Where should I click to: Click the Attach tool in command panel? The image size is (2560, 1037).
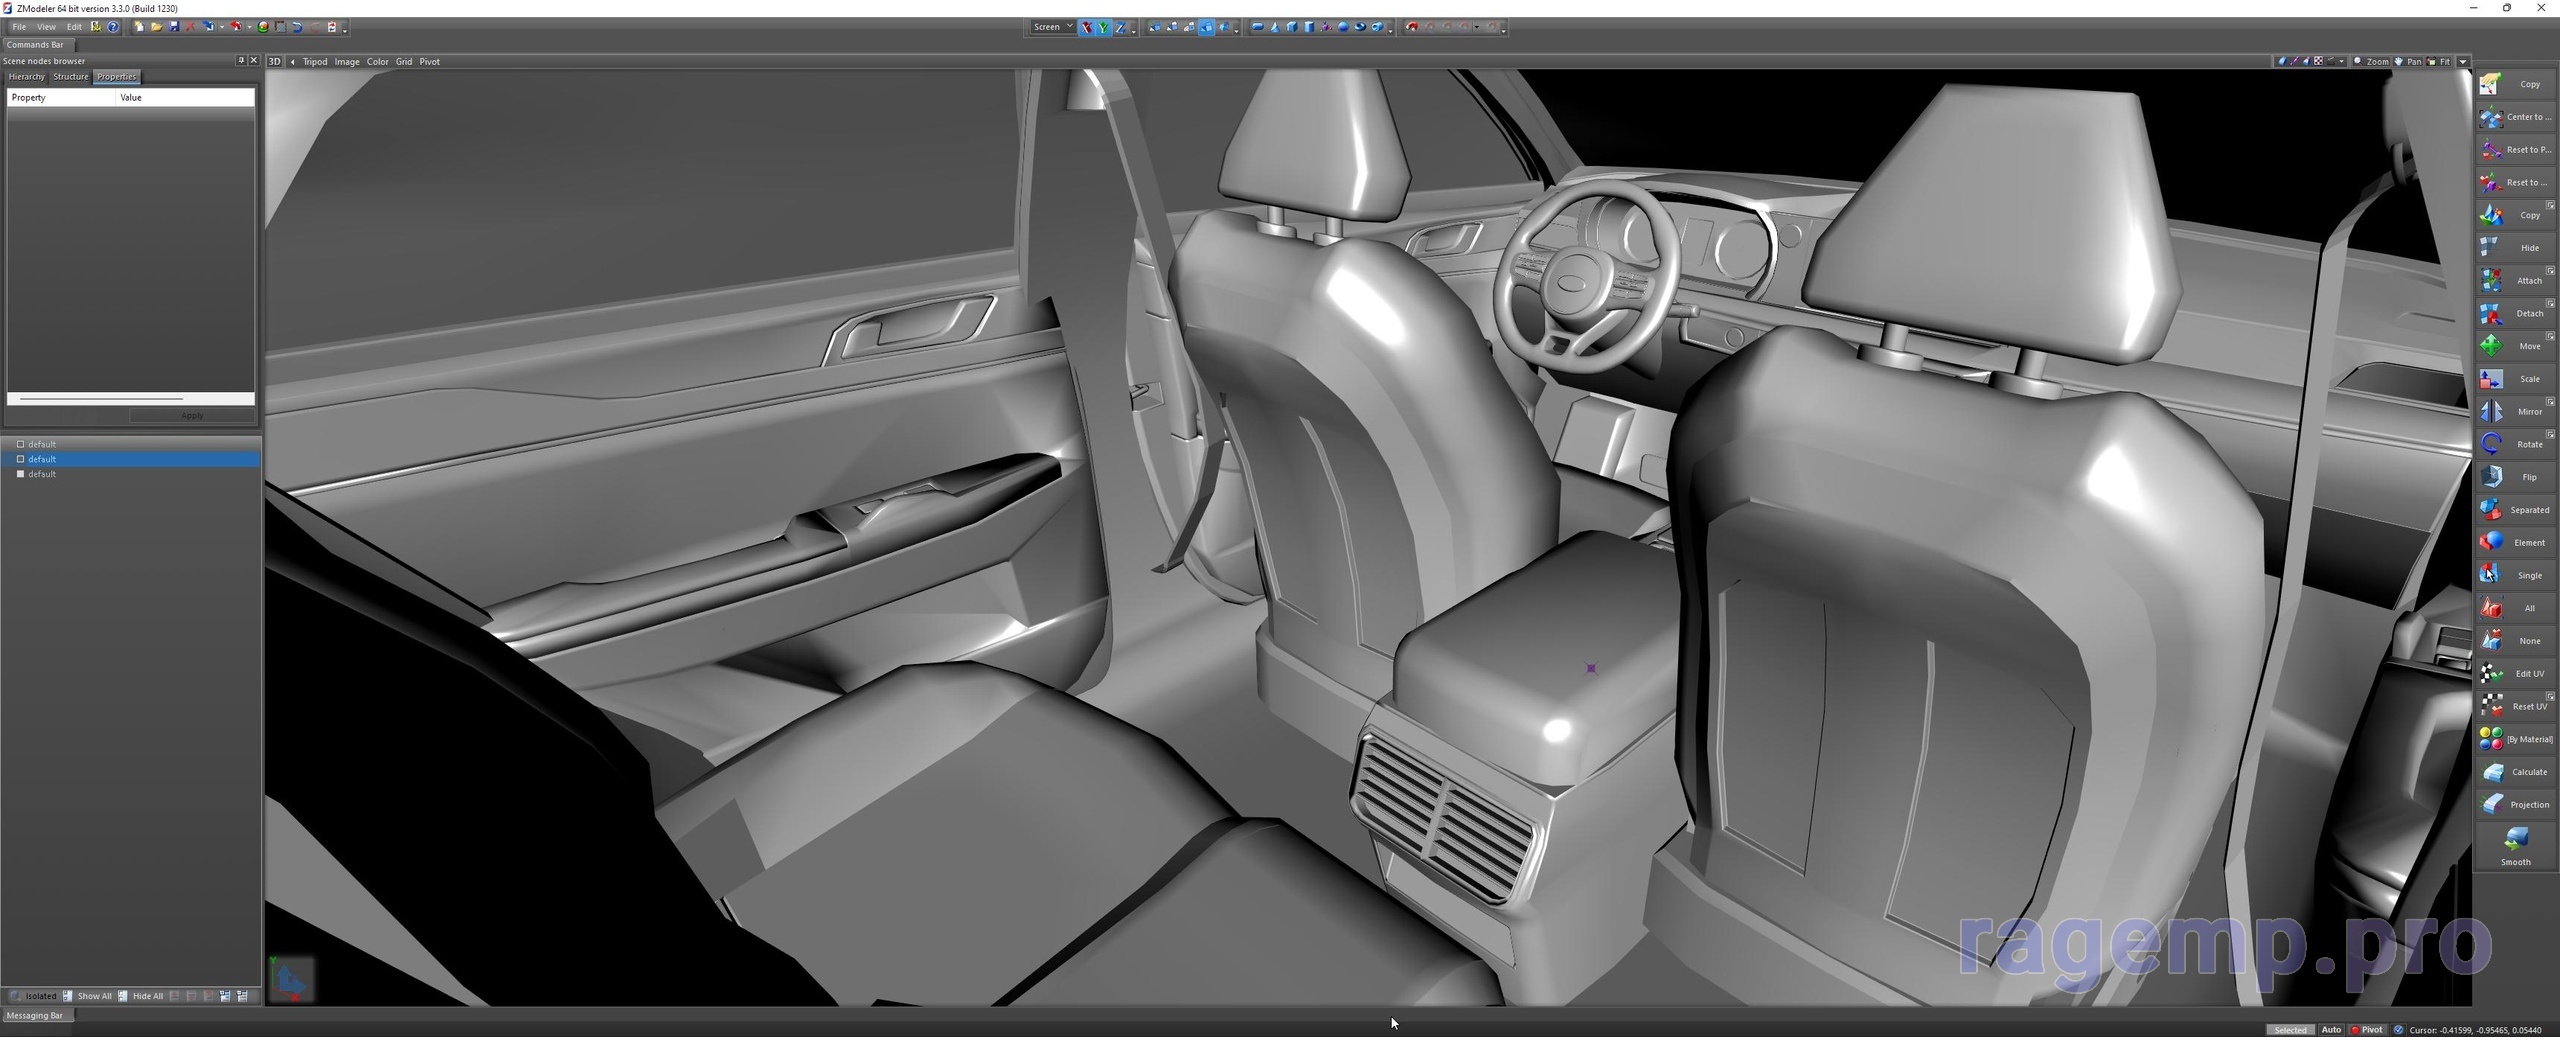pyautogui.click(x=2514, y=280)
